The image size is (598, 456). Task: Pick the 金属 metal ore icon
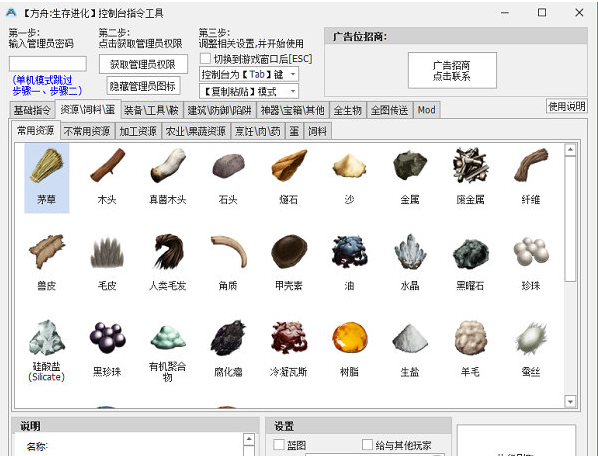pyautogui.click(x=410, y=165)
